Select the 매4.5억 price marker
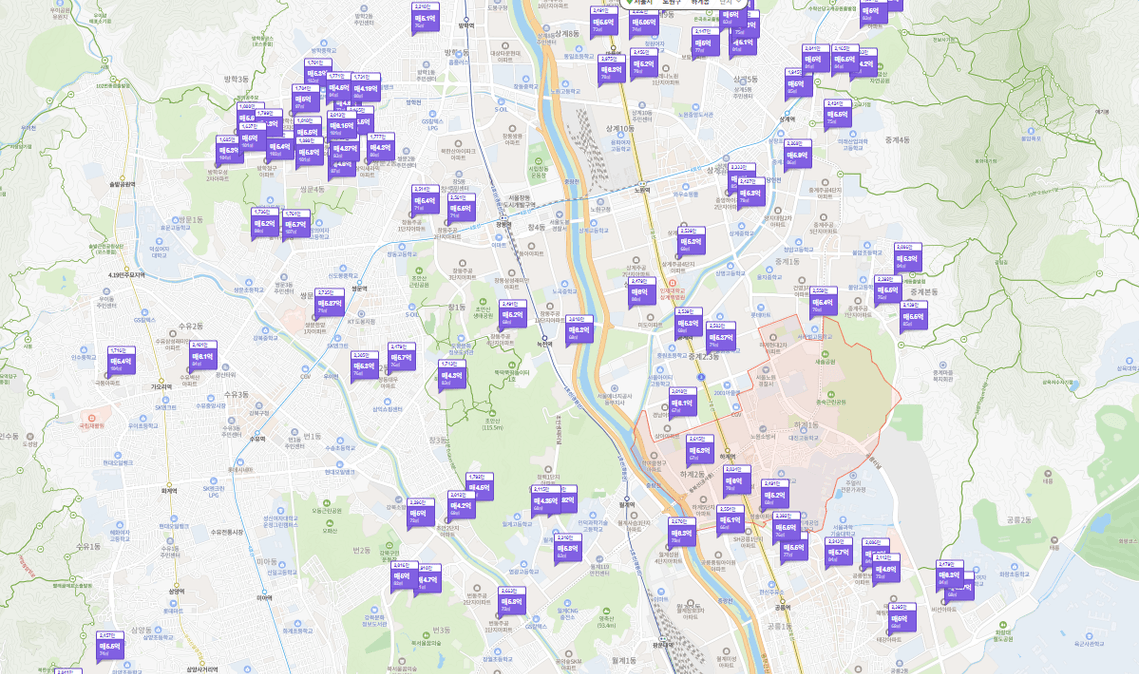 (x=479, y=487)
